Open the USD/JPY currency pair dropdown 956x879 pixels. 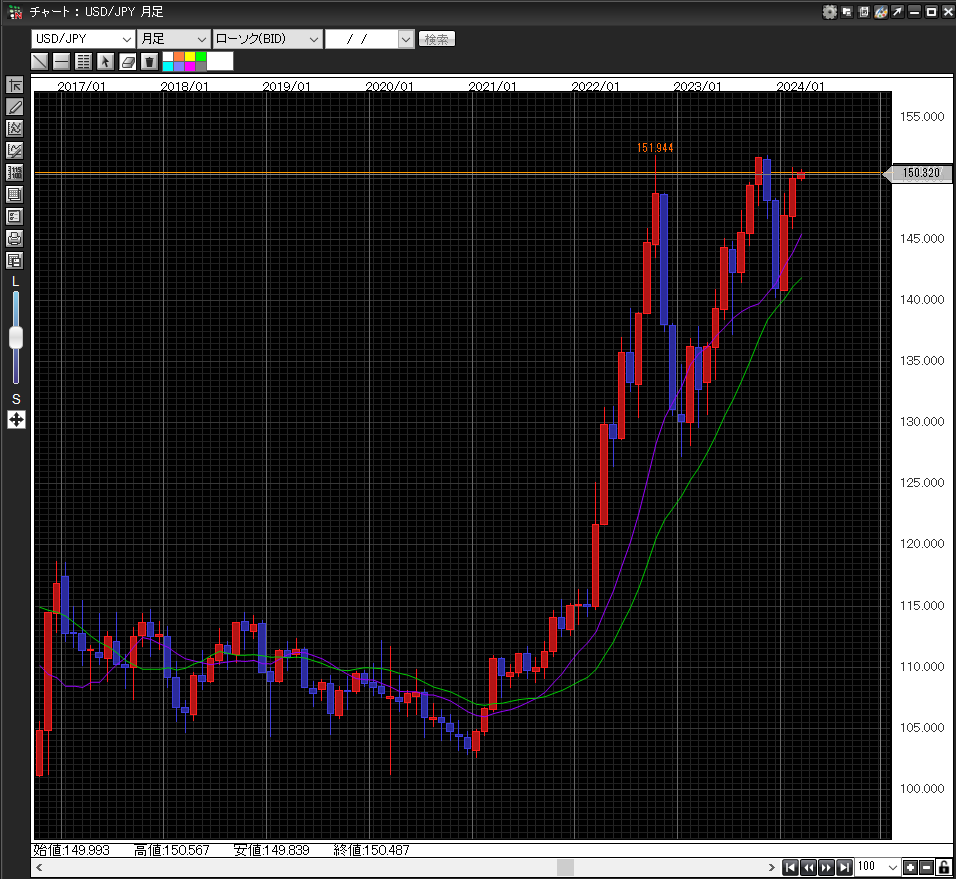pyautogui.click(x=83, y=39)
